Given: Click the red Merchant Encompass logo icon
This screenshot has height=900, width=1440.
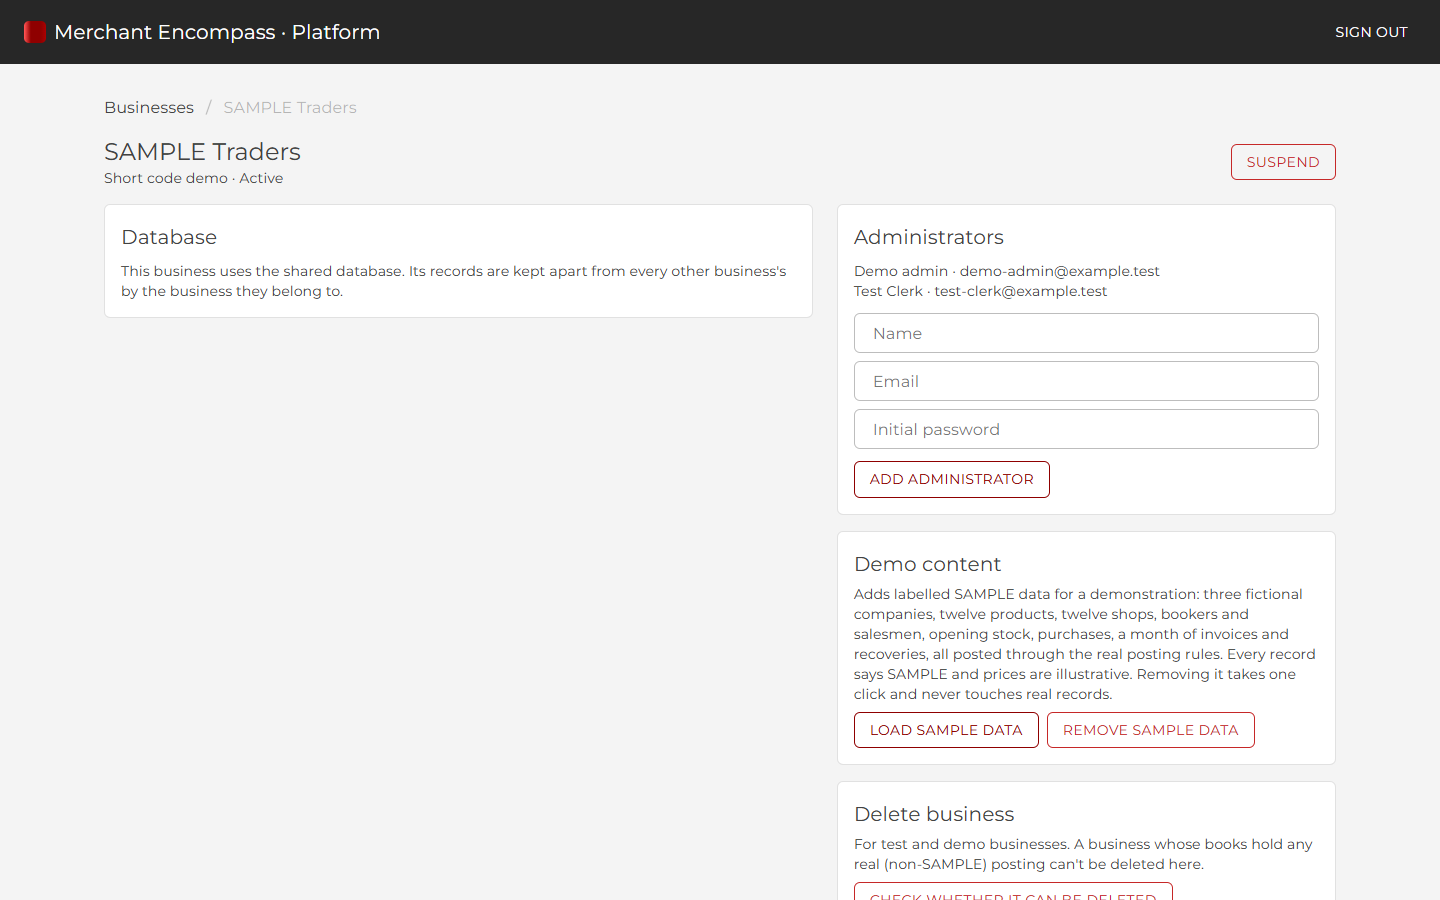Looking at the screenshot, I should pos(35,32).
